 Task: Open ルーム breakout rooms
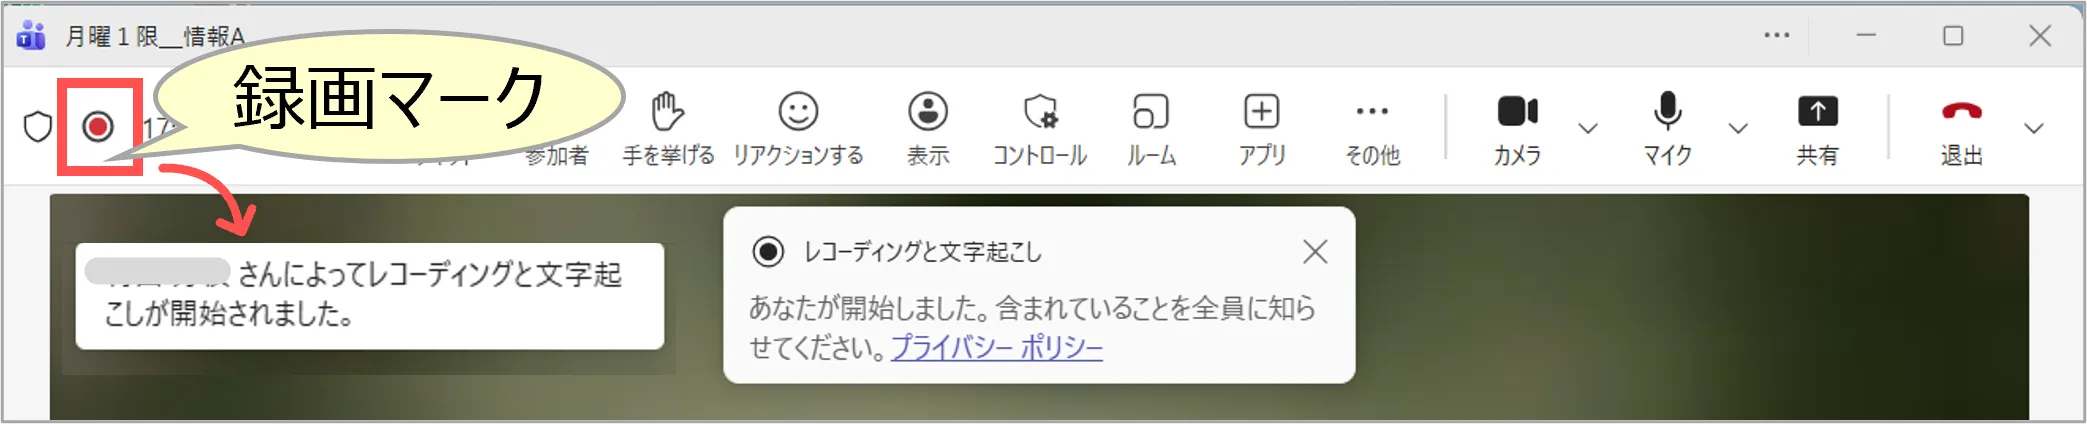pyautogui.click(x=1151, y=128)
